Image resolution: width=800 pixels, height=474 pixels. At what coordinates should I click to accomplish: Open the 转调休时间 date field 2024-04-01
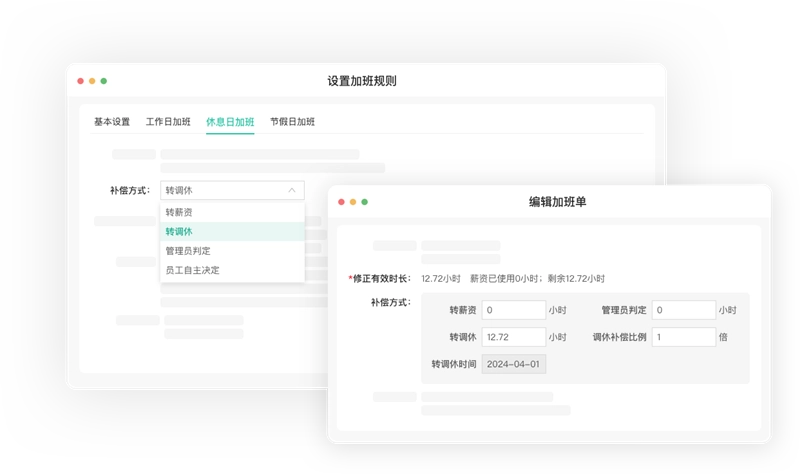point(513,364)
